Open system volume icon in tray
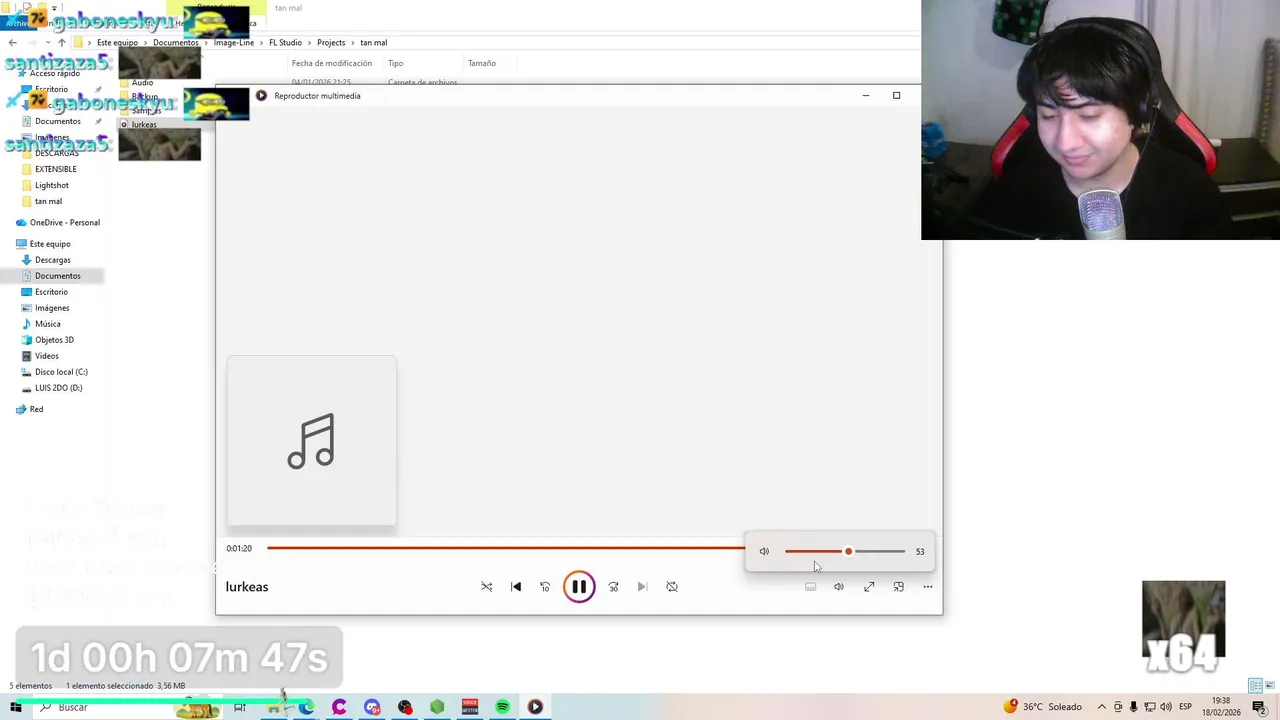Image resolution: width=1280 pixels, height=720 pixels. pyautogui.click(x=1166, y=707)
